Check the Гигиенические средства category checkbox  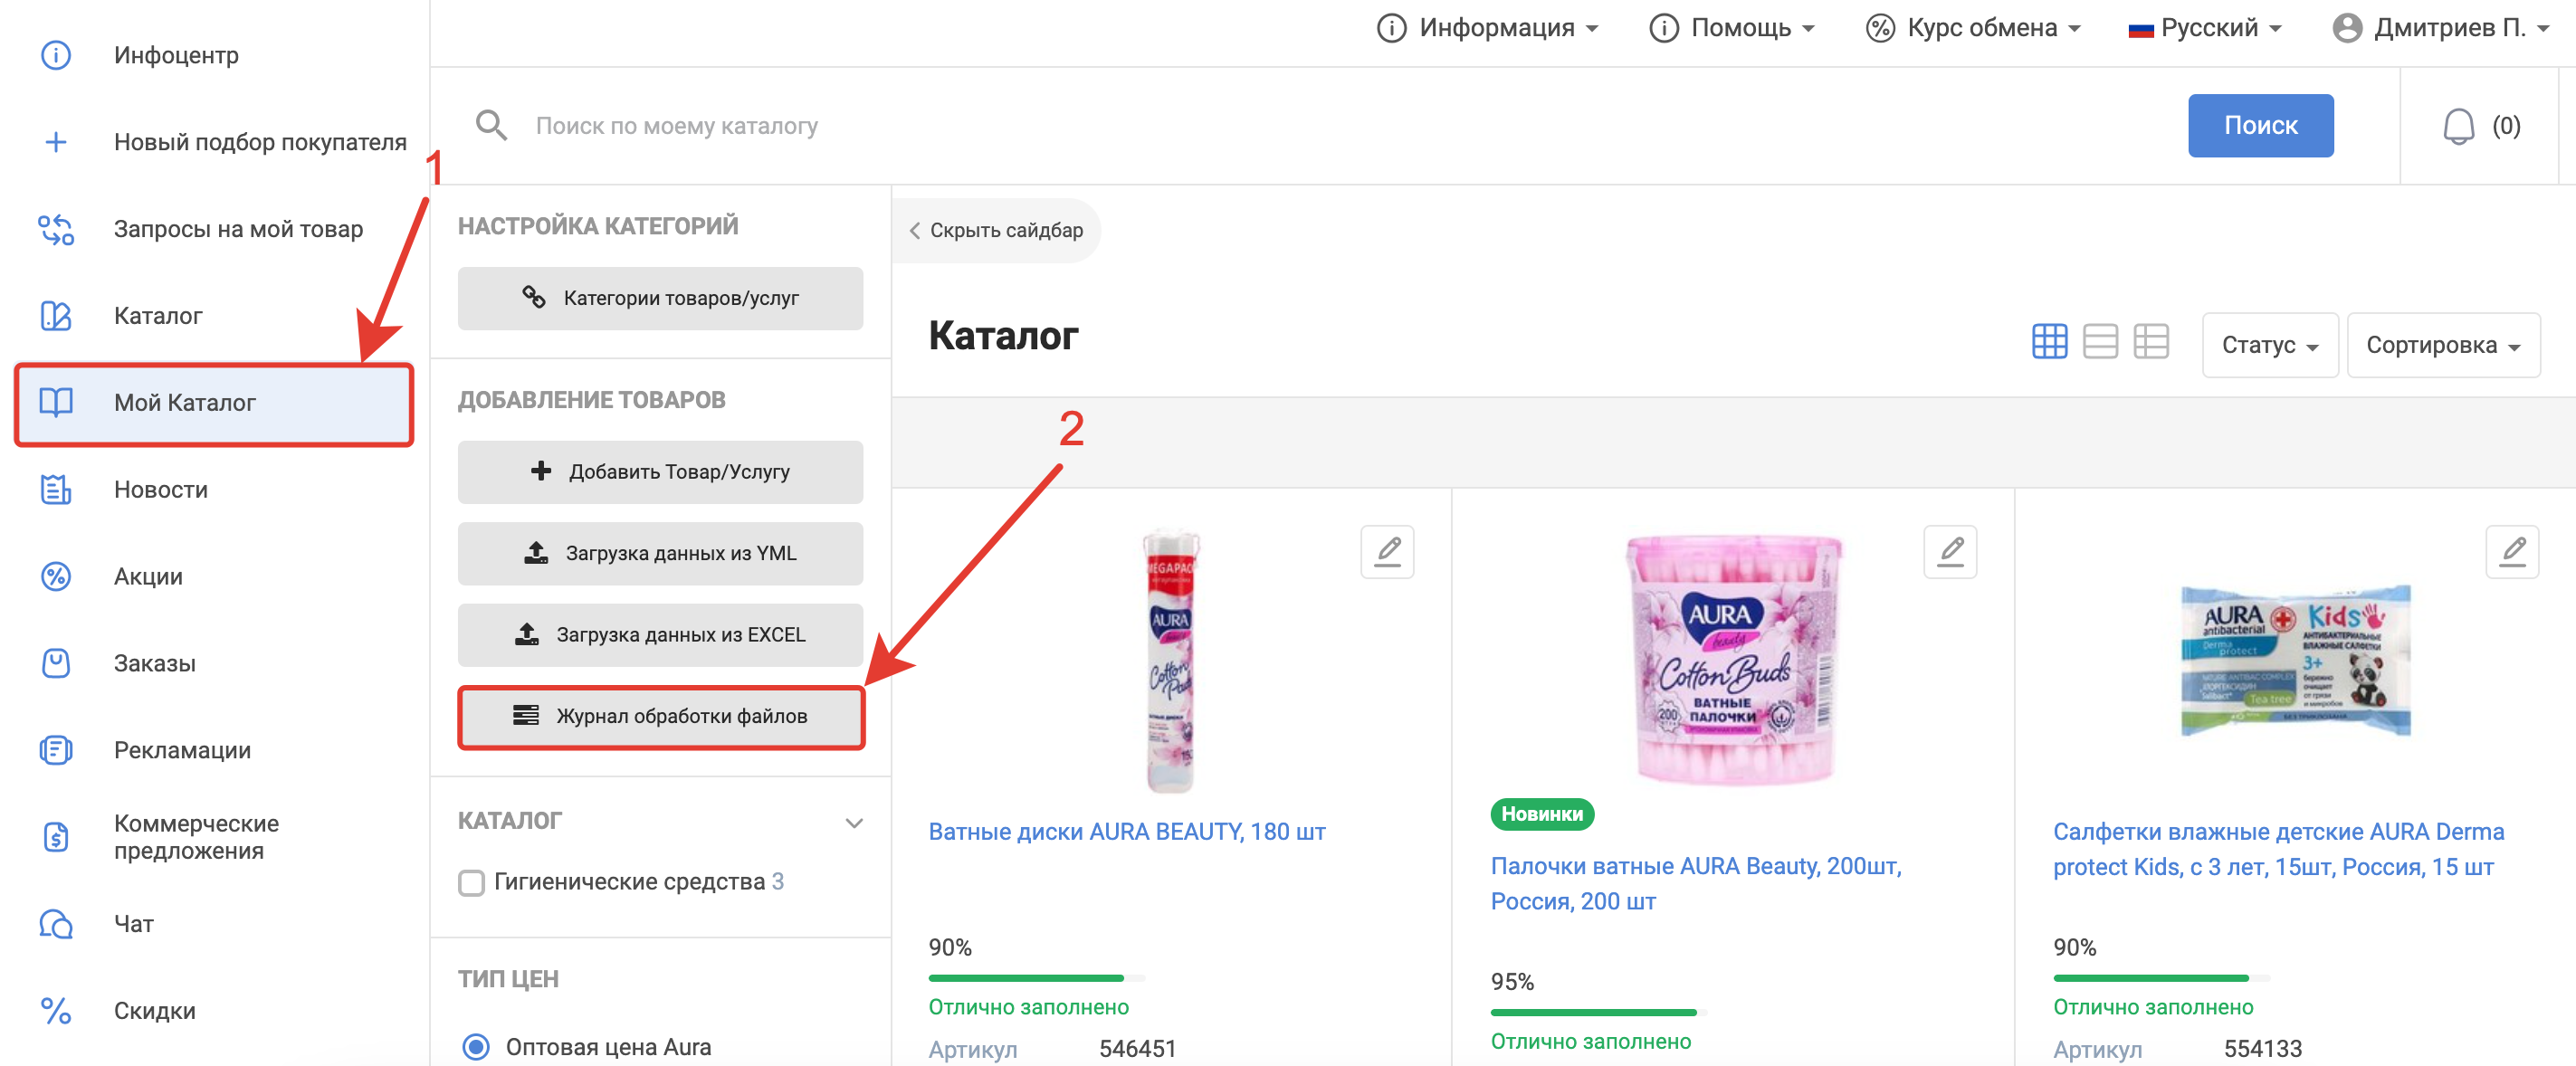click(x=471, y=882)
